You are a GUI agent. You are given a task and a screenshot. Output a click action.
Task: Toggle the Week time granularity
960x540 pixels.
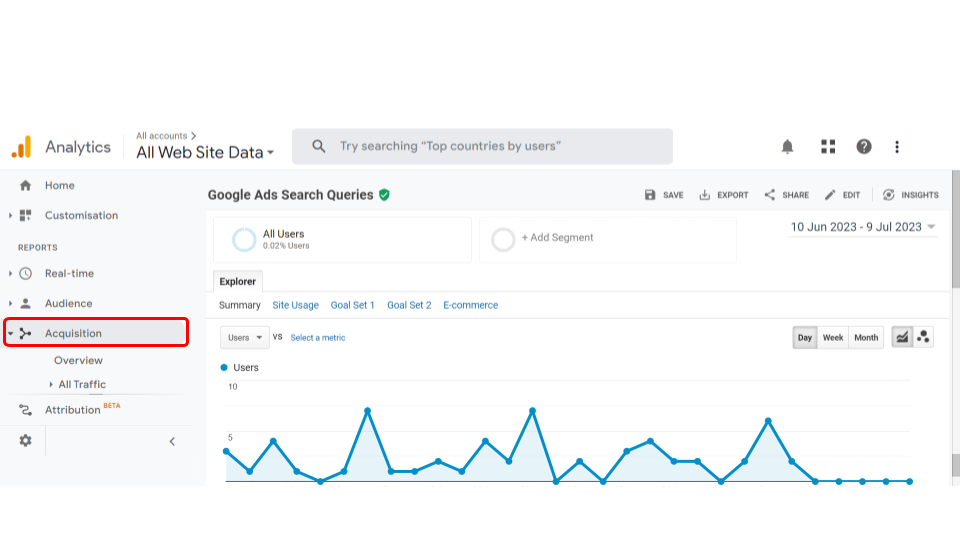tap(833, 337)
